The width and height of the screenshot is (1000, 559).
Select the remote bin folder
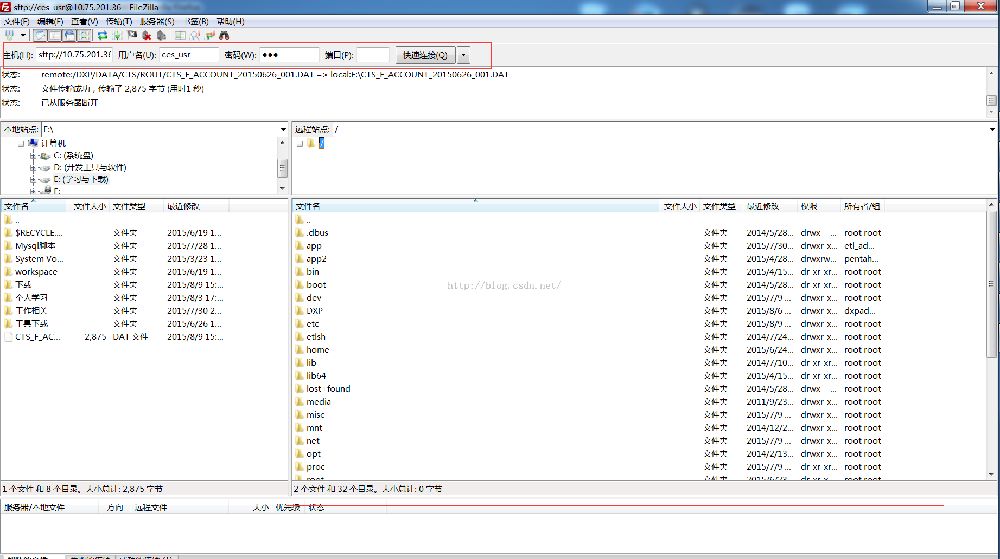point(312,272)
